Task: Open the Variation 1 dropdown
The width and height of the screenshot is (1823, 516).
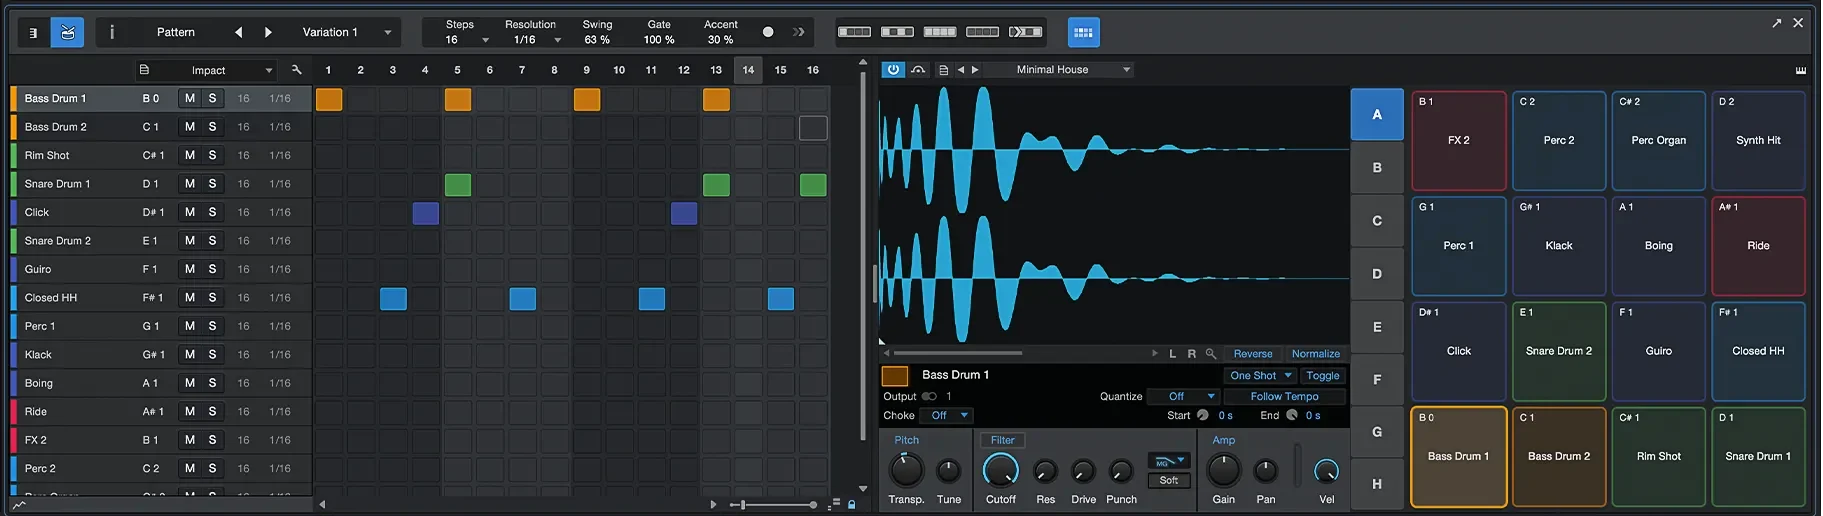Action: 345,32
